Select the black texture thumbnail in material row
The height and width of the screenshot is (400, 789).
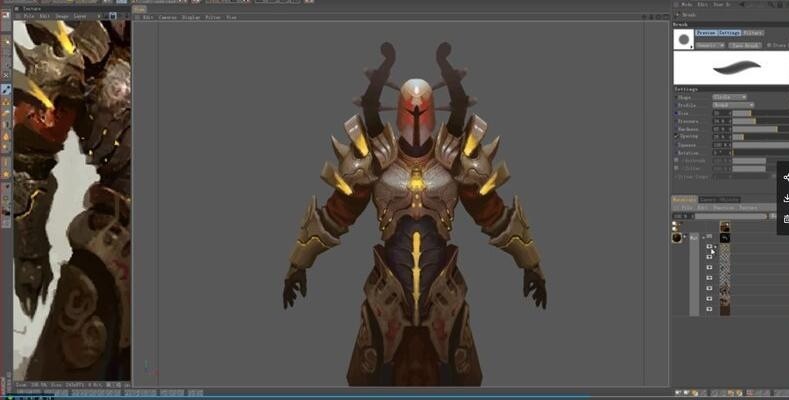[x=725, y=237]
